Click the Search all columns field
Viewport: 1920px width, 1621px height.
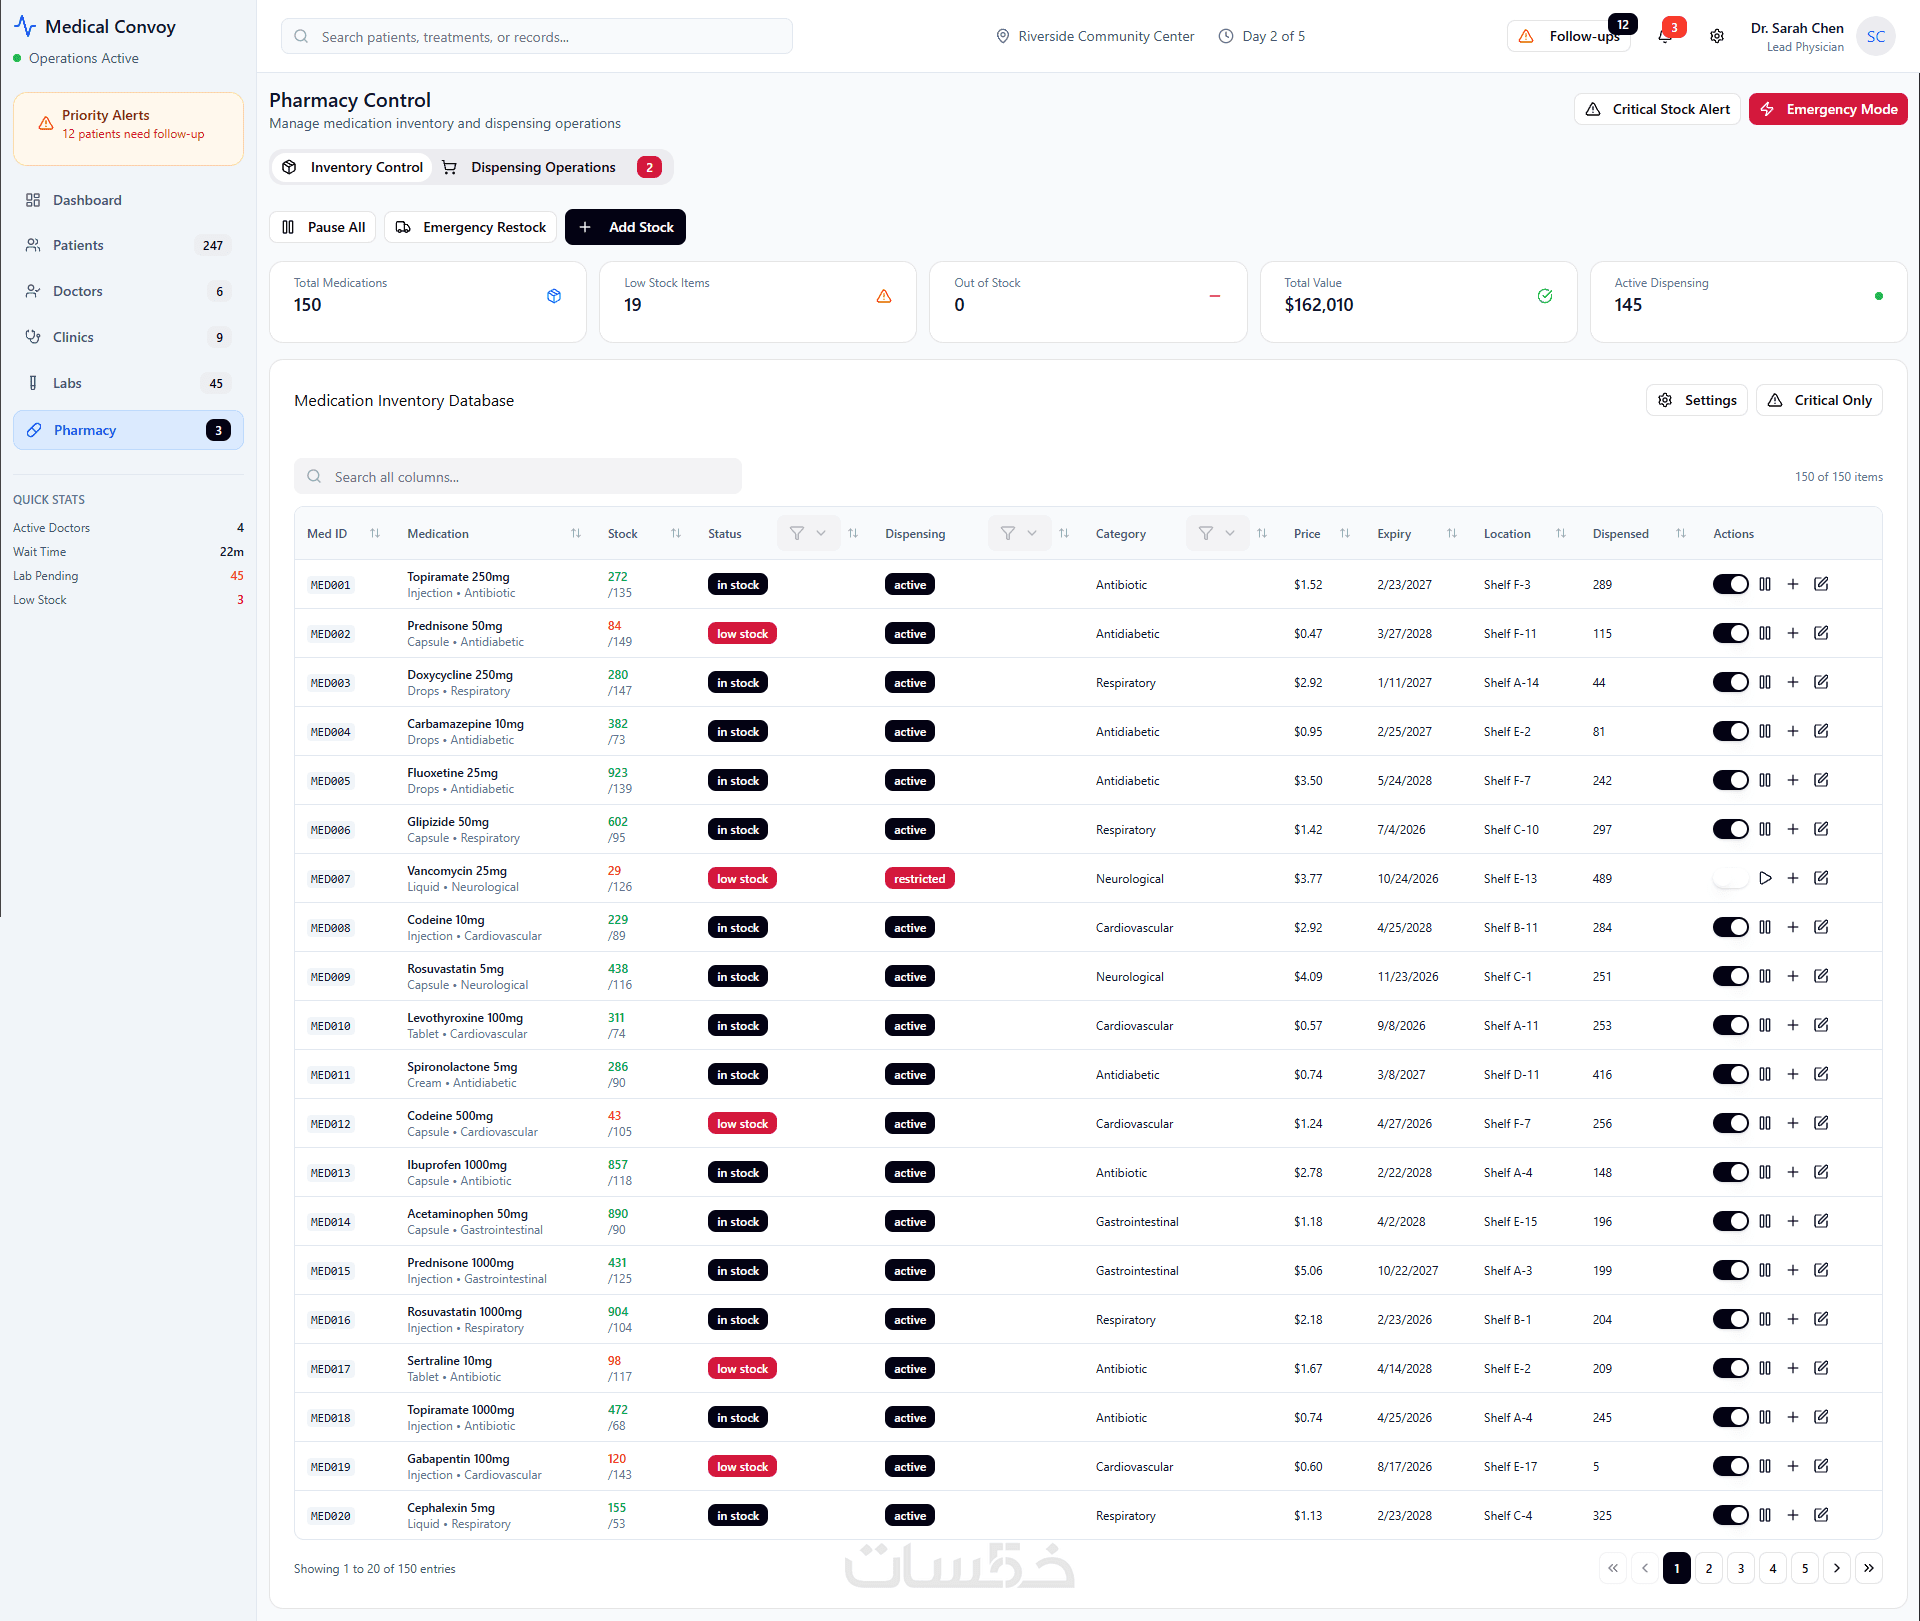coord(518,478)
